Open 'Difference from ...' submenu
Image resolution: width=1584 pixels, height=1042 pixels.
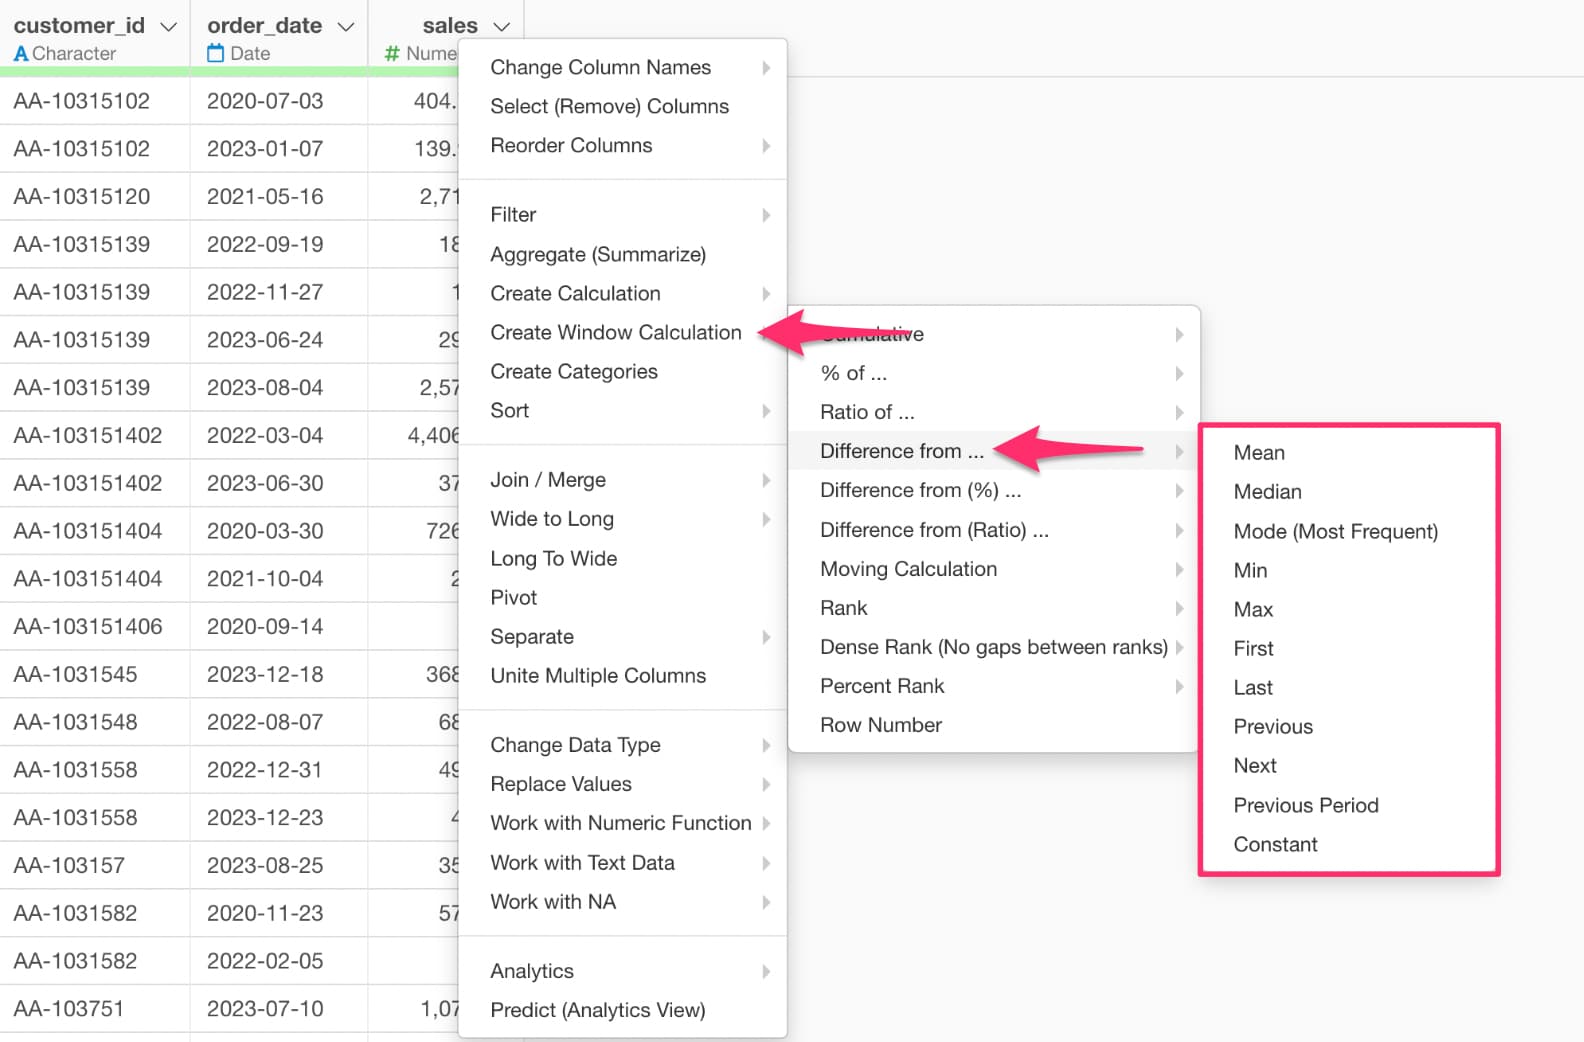pos(994,451)
